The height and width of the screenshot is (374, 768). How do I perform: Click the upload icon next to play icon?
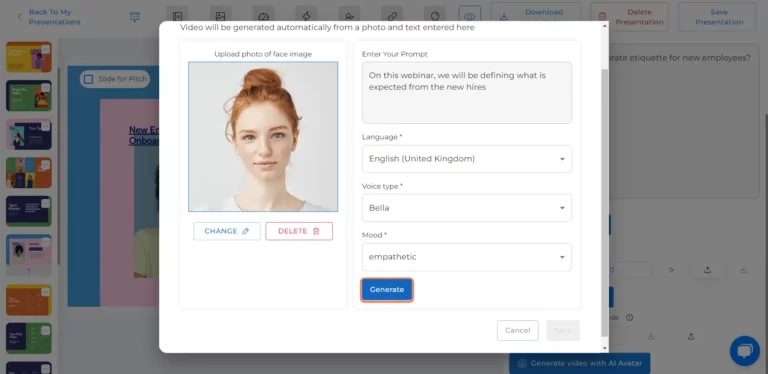(x=707, y=270)
